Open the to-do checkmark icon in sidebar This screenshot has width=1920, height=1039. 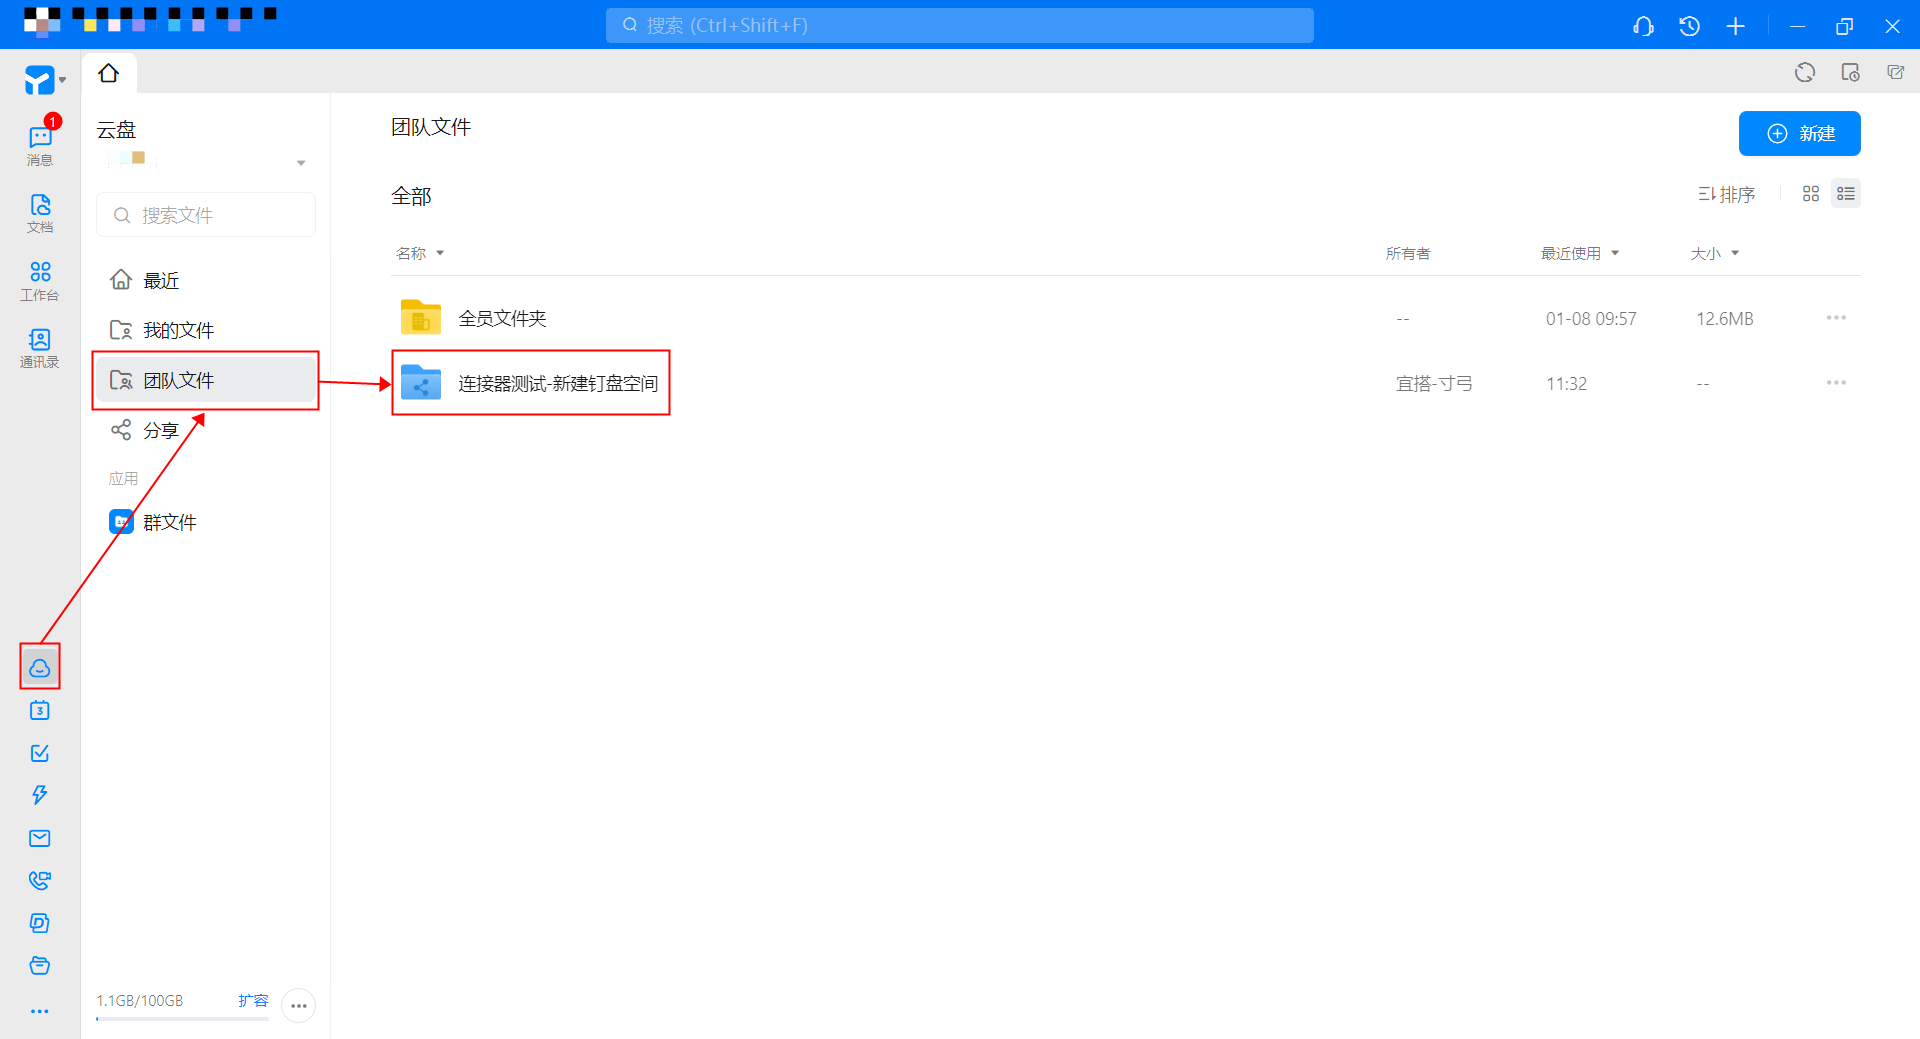[40, 753]
